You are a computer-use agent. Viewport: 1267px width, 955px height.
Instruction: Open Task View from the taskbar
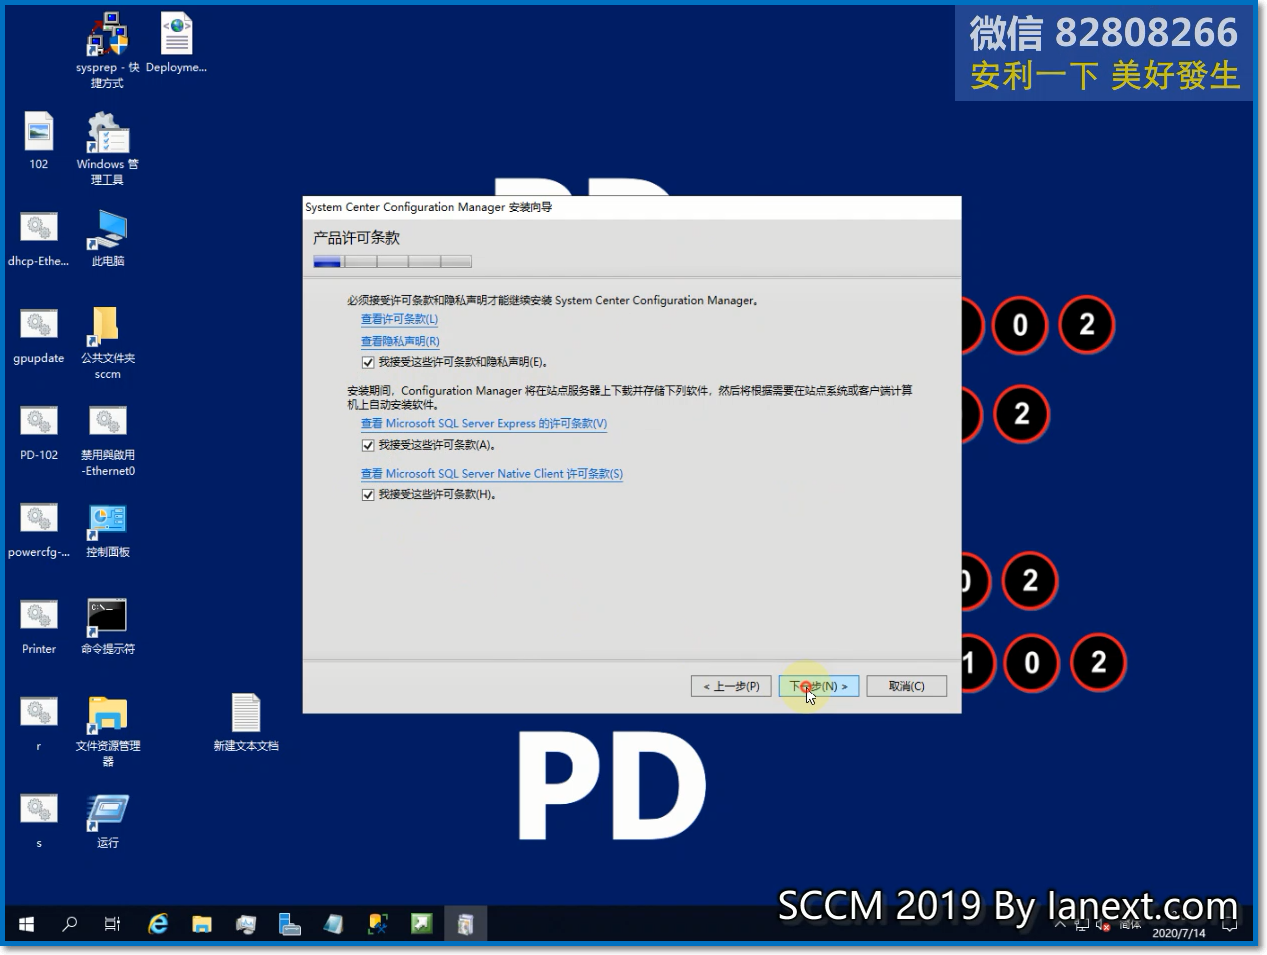tap(113, 924)
